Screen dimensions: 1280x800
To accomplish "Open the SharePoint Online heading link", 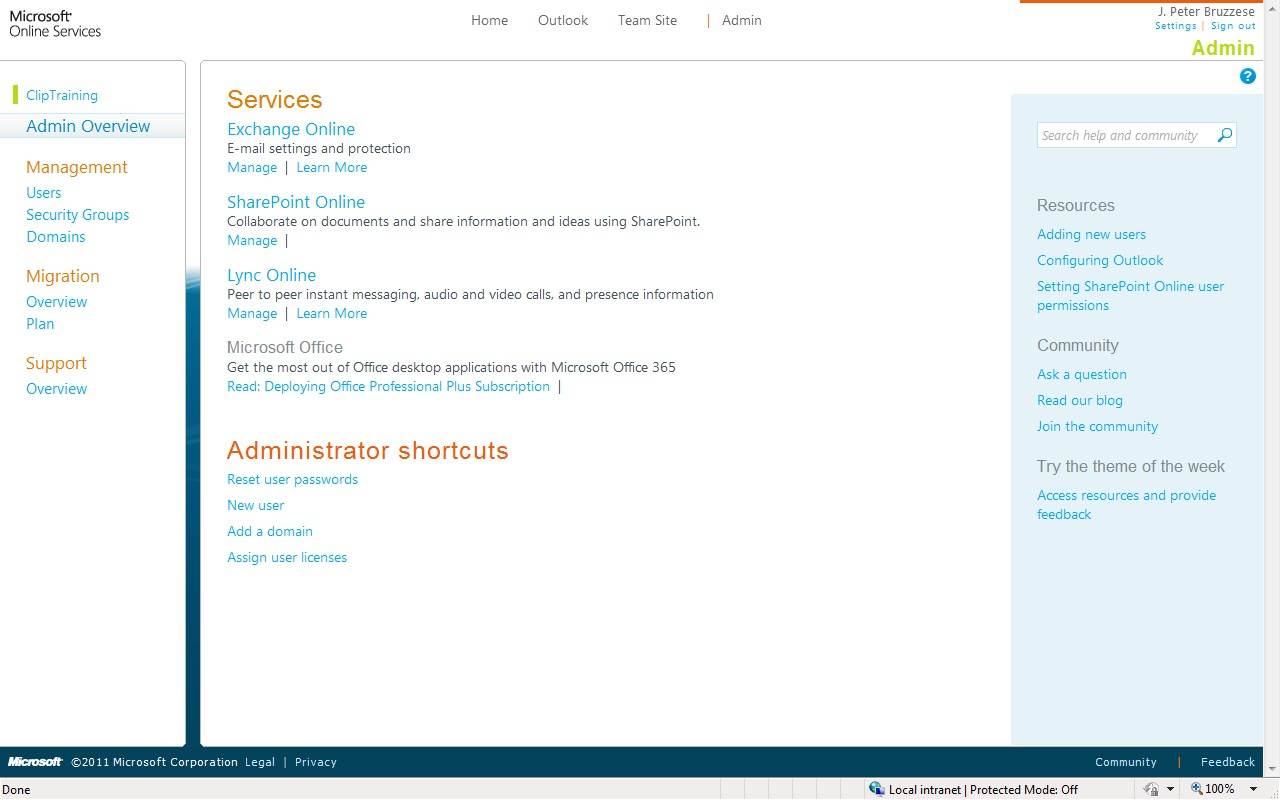I will (x=296, y=202).
